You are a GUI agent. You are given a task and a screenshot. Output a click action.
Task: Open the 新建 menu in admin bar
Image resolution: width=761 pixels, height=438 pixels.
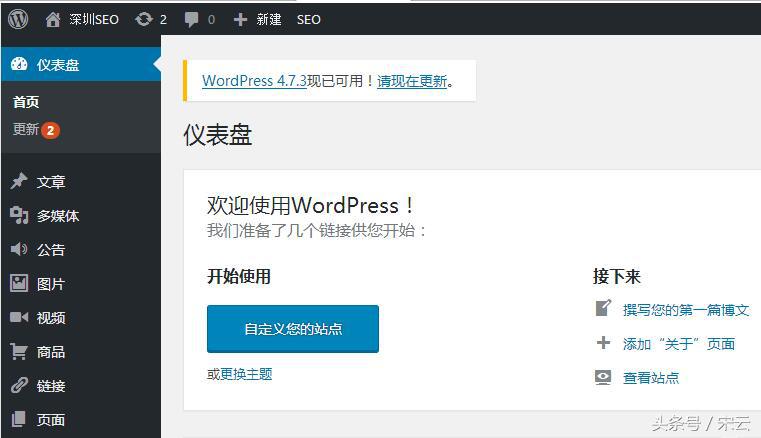click(x=269, y=19)
